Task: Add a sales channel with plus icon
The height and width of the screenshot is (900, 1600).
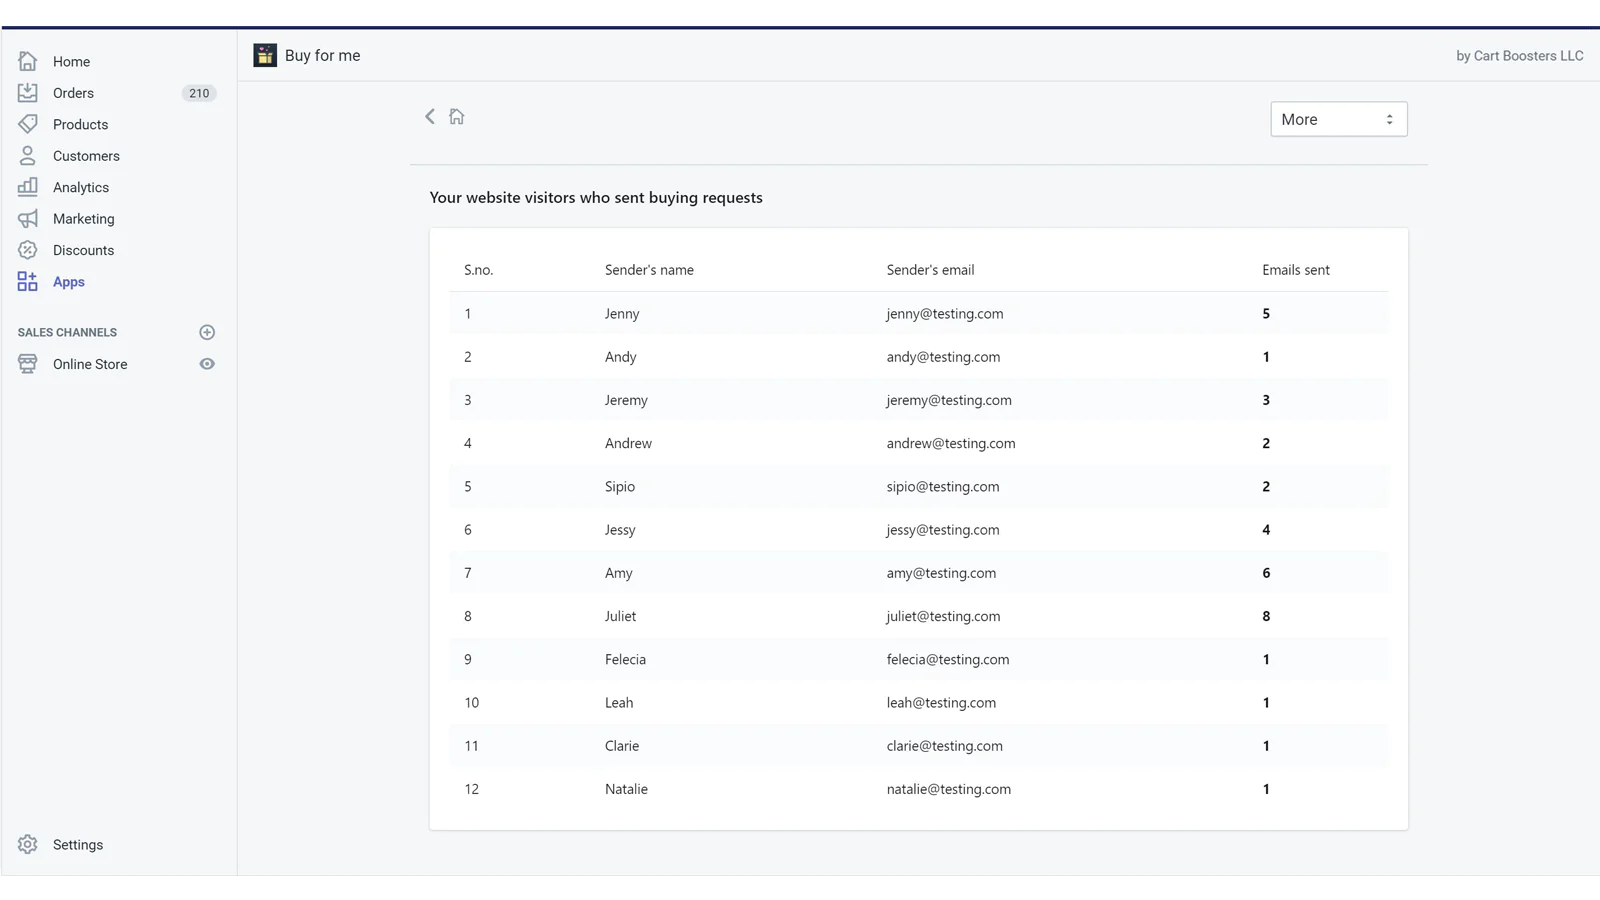Action: [x=207, y=332]
